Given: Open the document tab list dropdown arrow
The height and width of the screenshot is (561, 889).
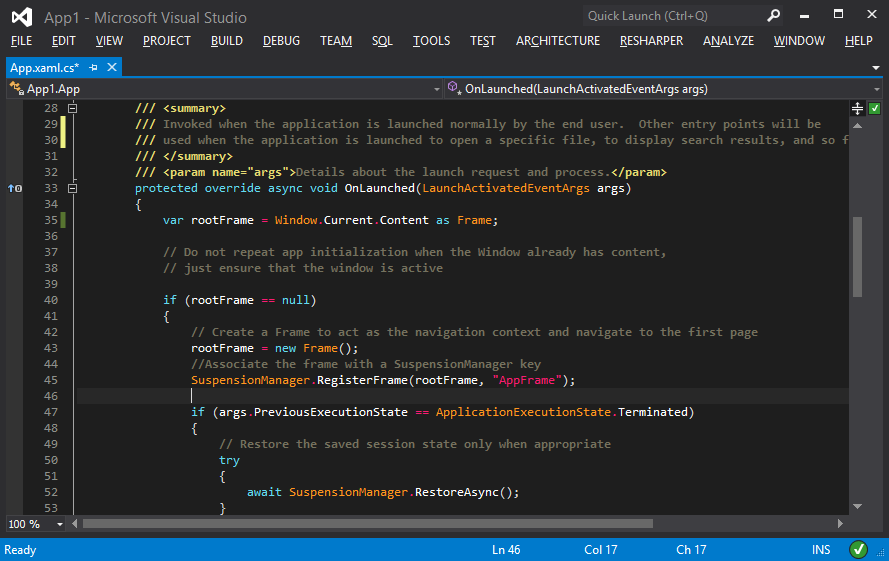Looking at the screenshot, I should tap(876, 68).
